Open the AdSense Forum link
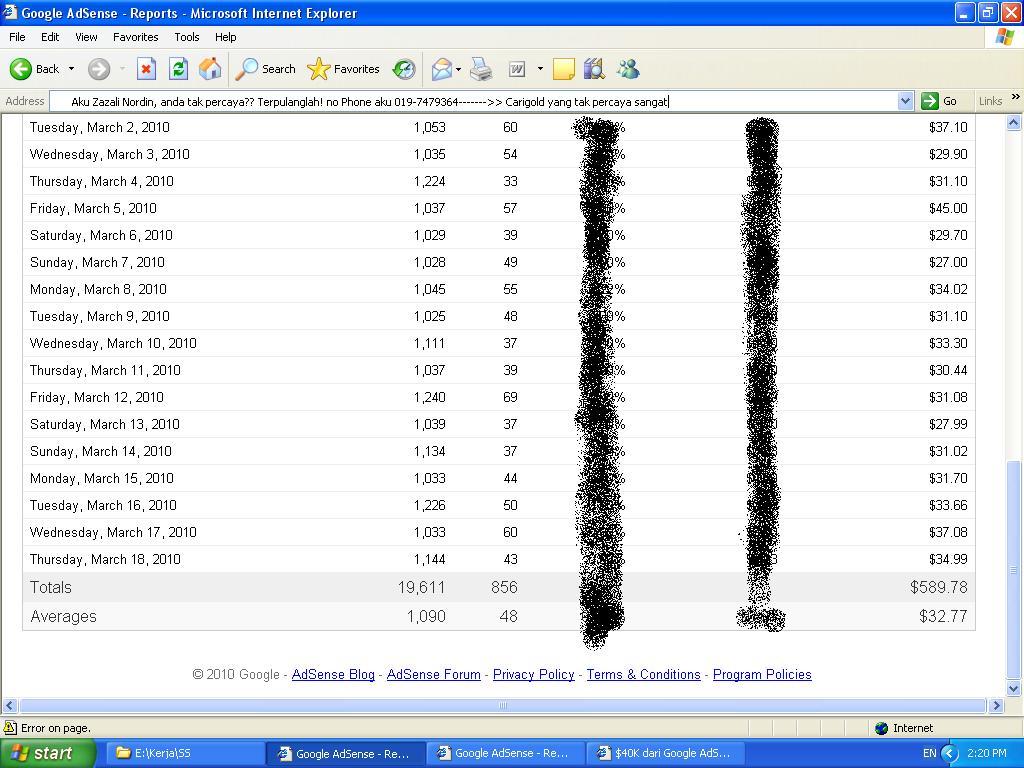 click(434, 675)
